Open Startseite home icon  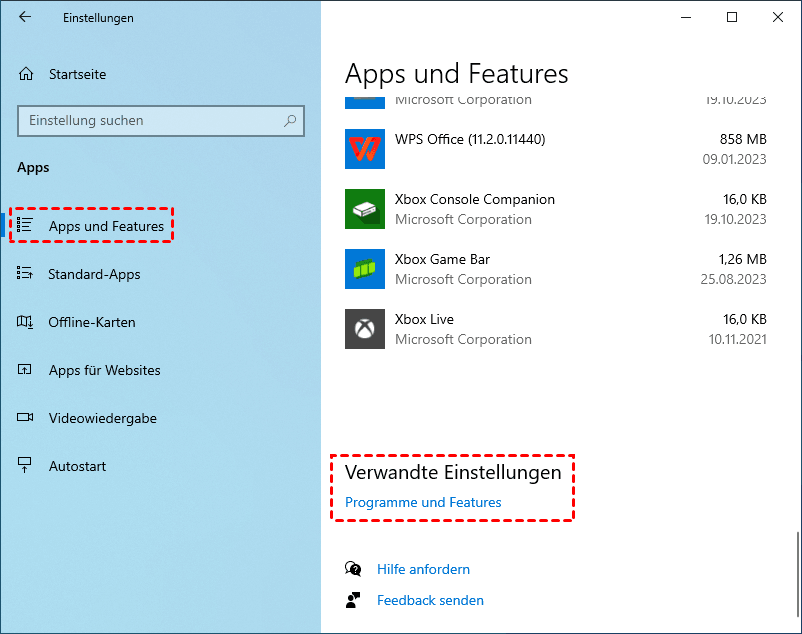[27, 74]
